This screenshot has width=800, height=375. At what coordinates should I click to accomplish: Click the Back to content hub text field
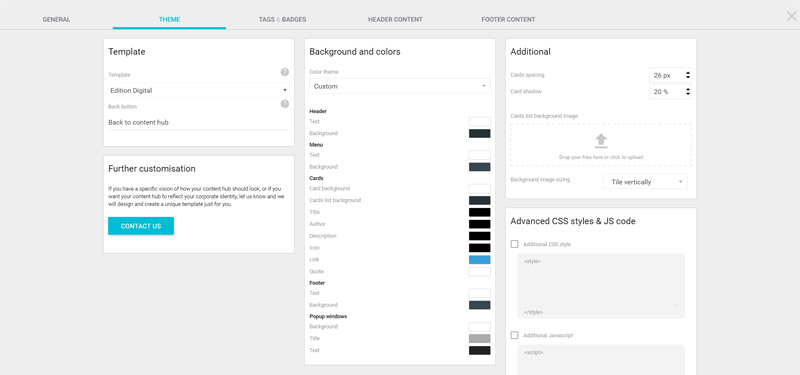click(x=198, y=122)
